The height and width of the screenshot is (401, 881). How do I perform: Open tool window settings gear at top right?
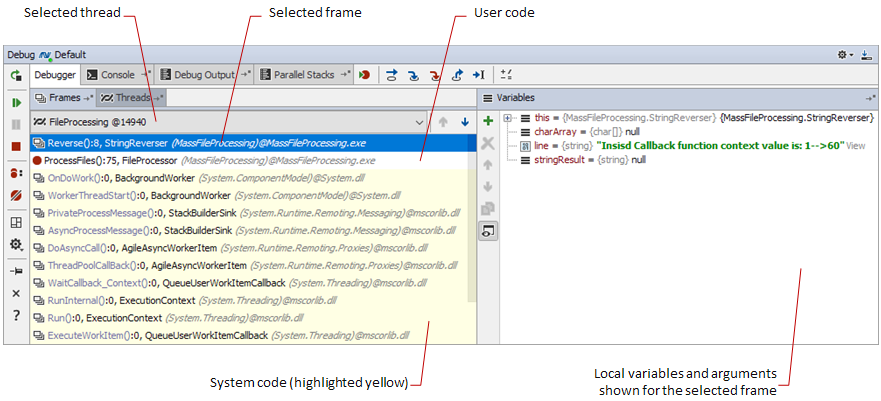pos(844,54)
